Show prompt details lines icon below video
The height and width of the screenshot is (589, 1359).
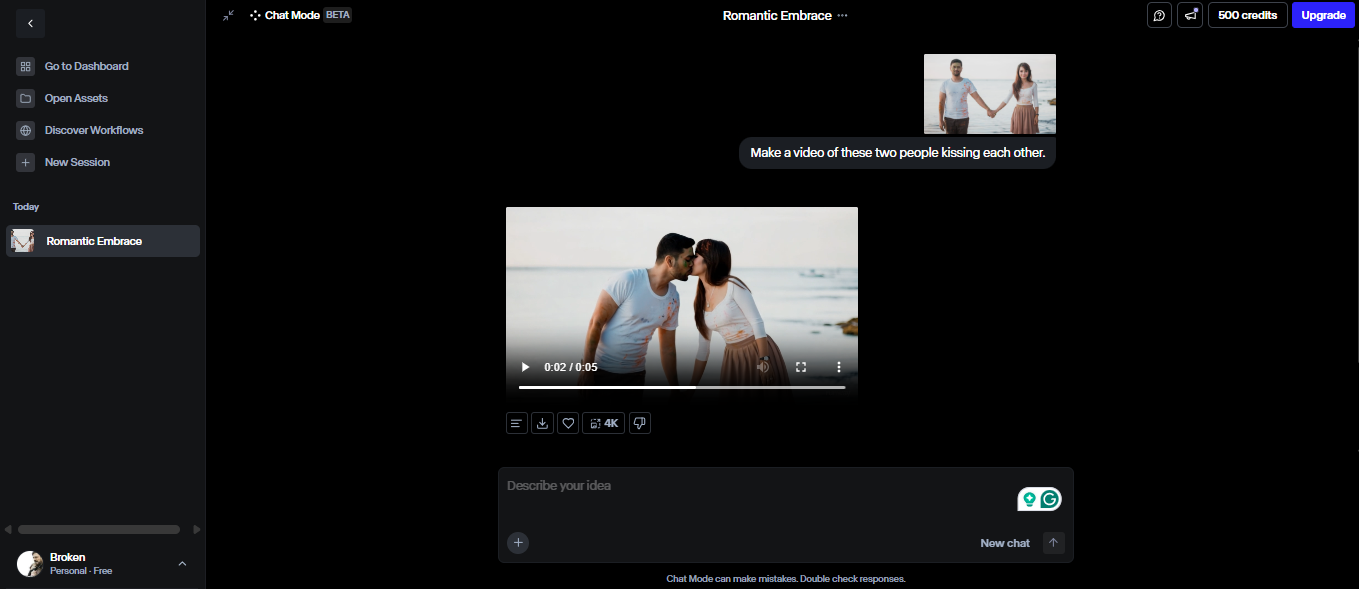(x=516, y=423)
